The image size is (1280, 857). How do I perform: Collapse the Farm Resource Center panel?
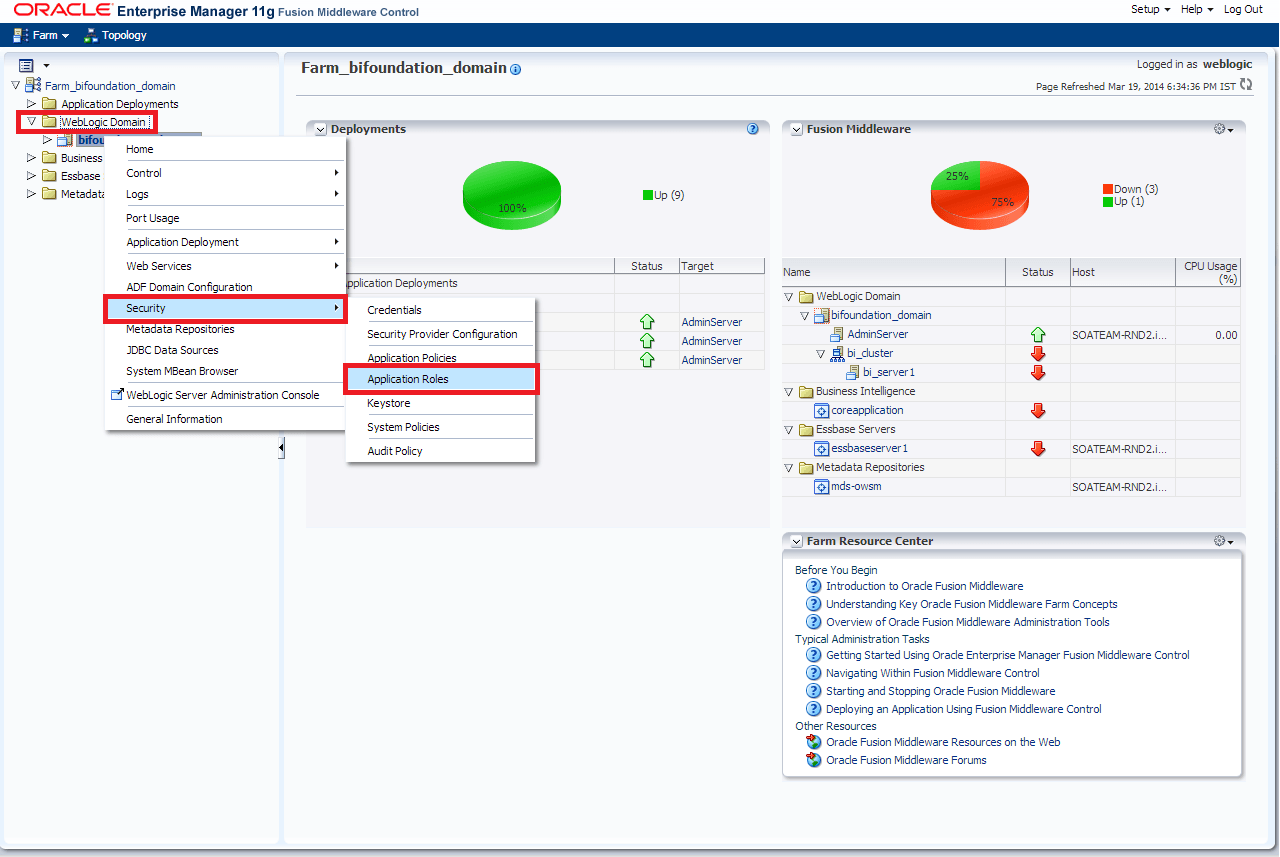click(x=797, y=541)
